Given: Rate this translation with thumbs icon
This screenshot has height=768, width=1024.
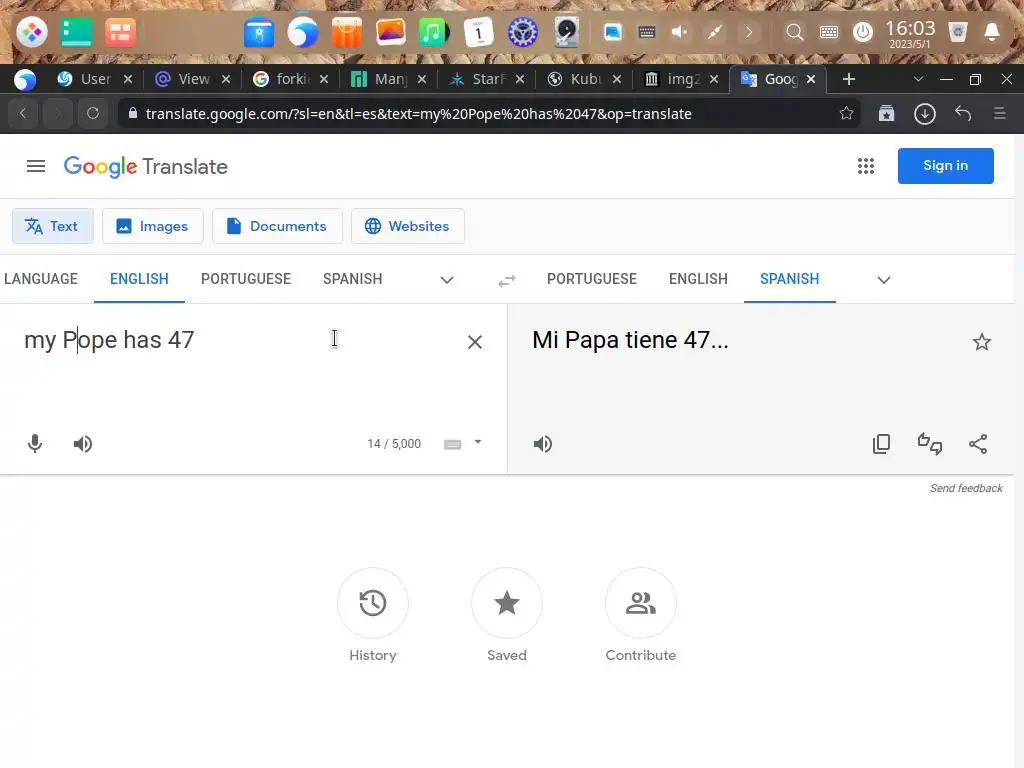Looking at the screenshot, I should click(930, 444).
